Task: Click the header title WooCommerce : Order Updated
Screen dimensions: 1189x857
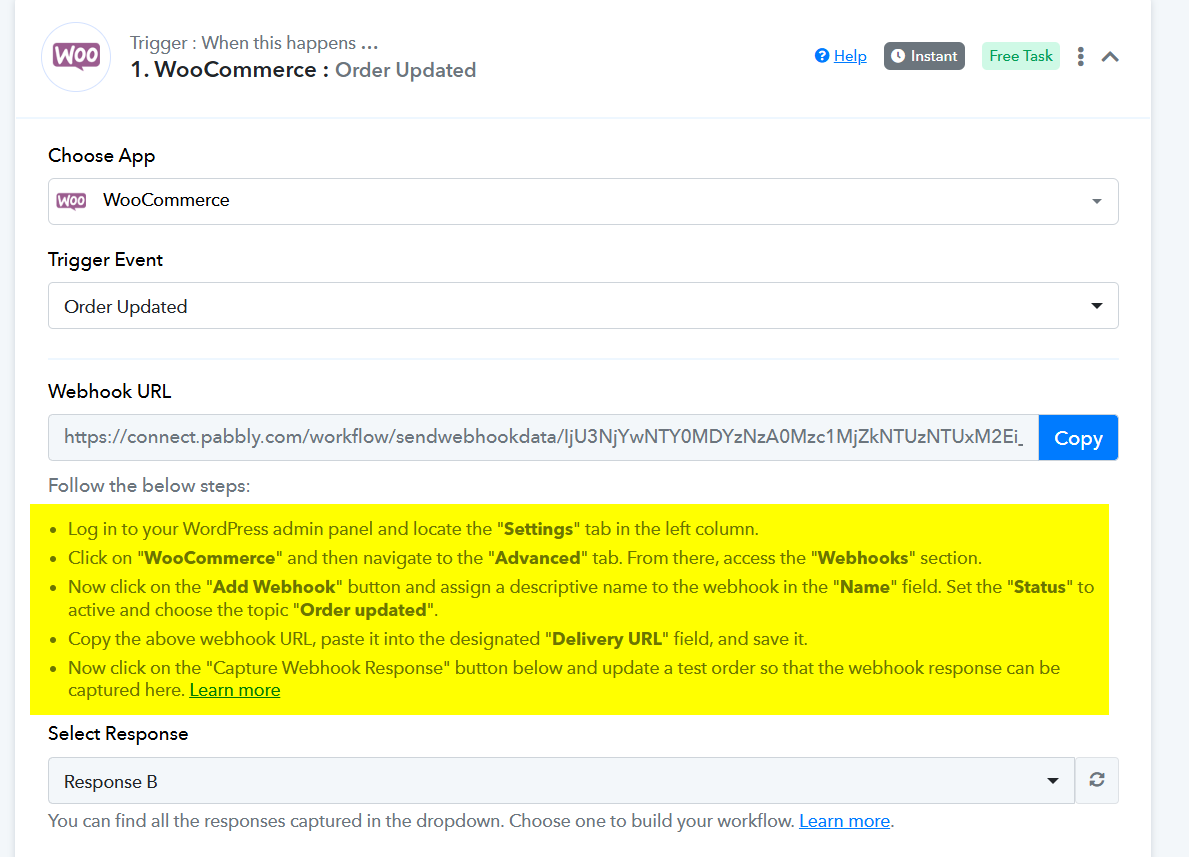Action: 303,70
